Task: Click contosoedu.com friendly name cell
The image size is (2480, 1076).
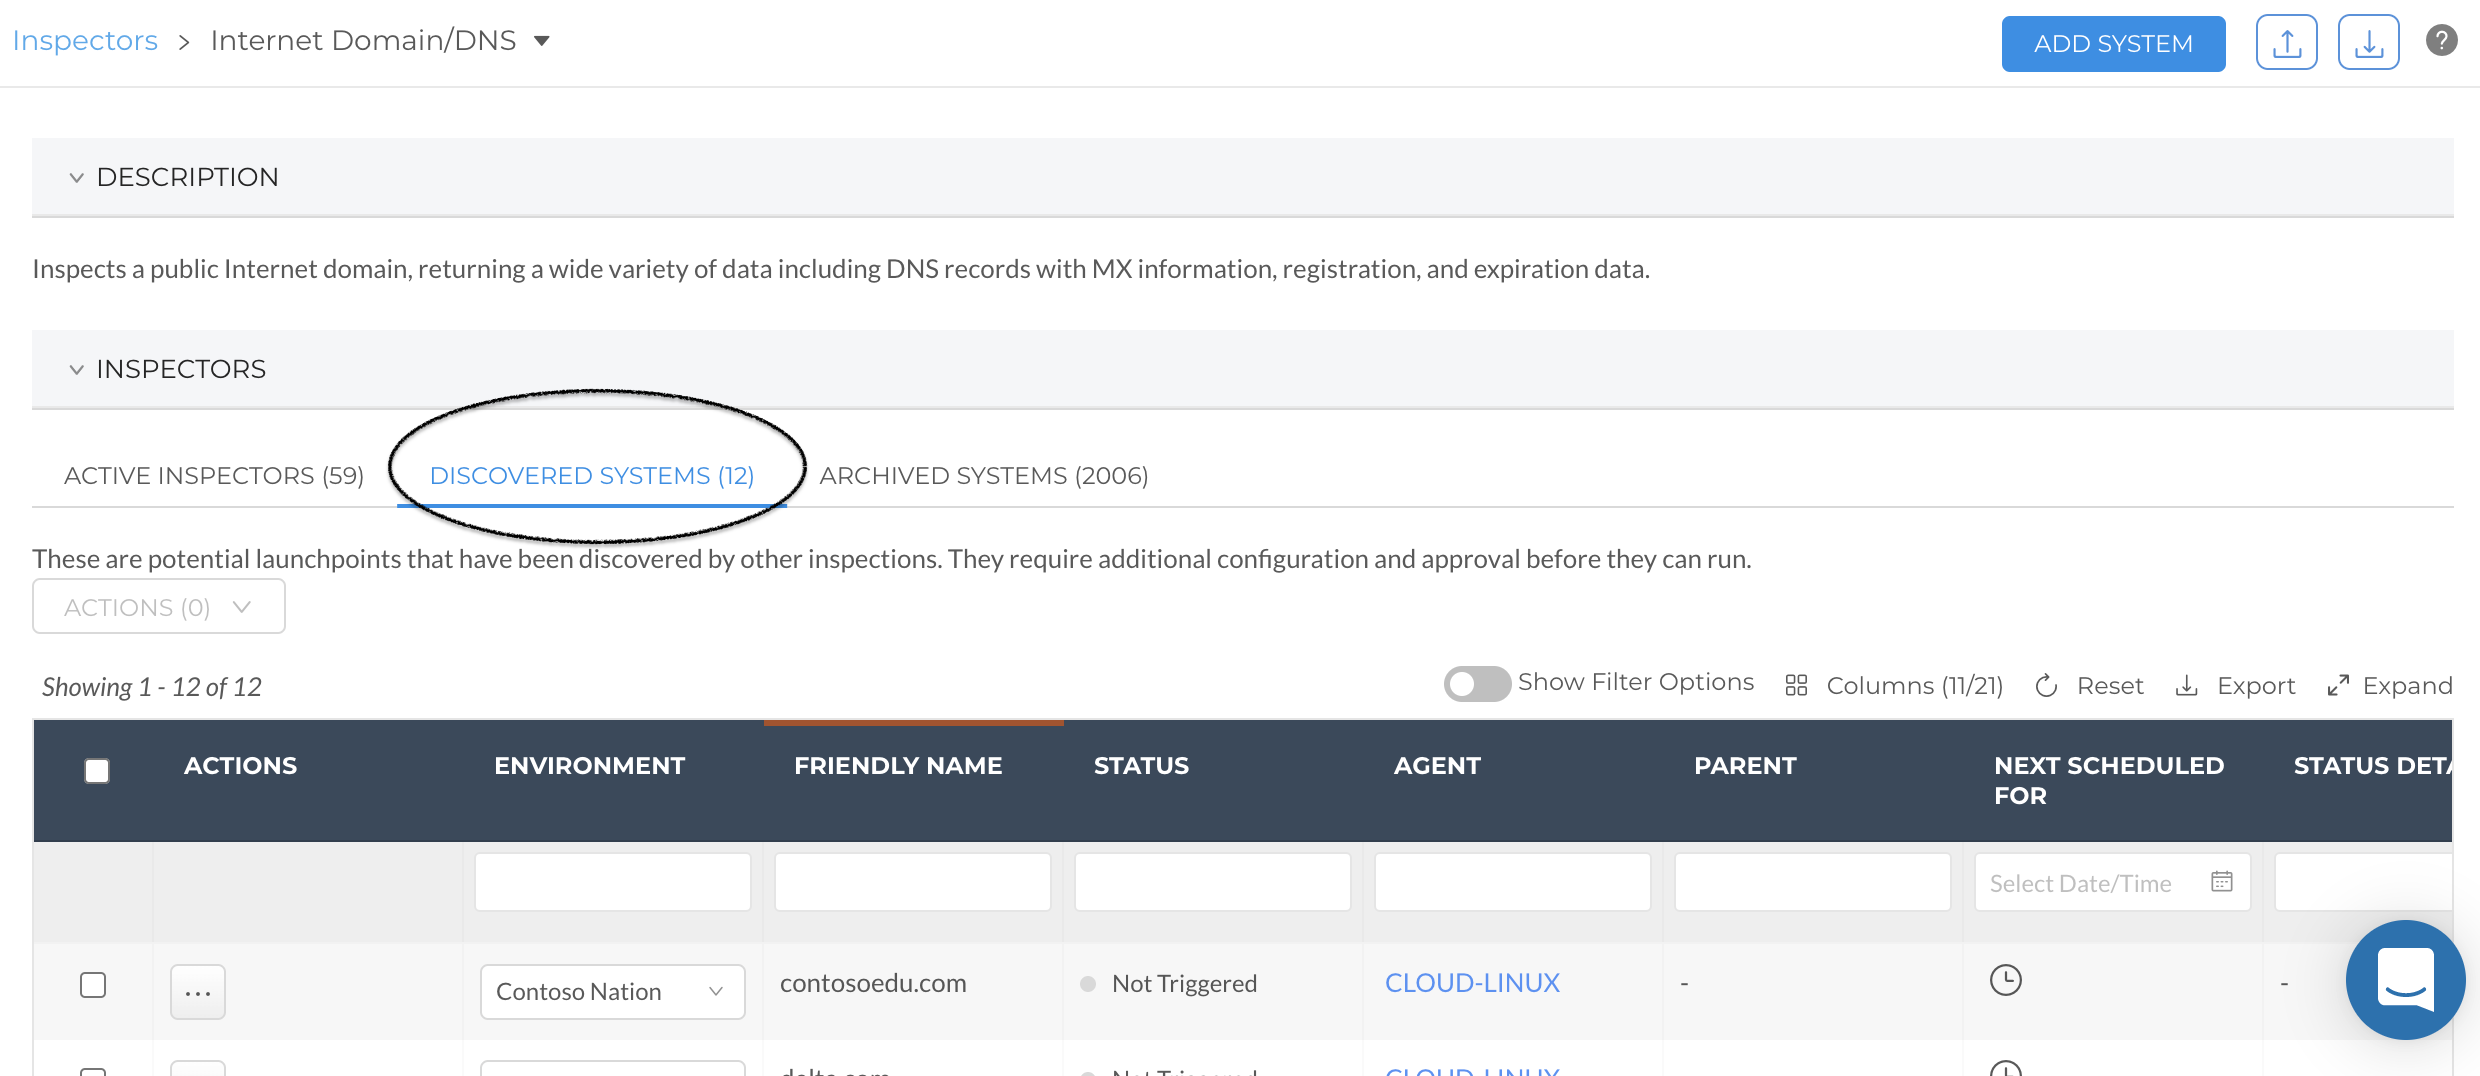Action: pos(873,983)
